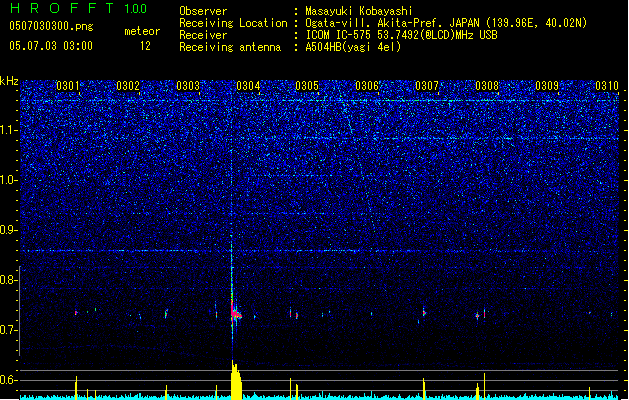Click the name Masayuki Kobayashi
629x400 pixels.
358,11
